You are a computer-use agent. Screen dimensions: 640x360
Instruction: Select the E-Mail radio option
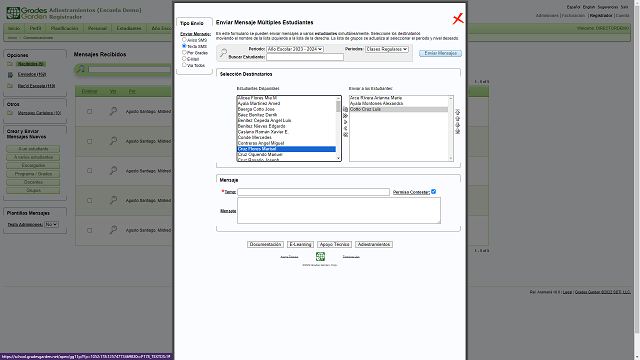(x=184, y=58)
